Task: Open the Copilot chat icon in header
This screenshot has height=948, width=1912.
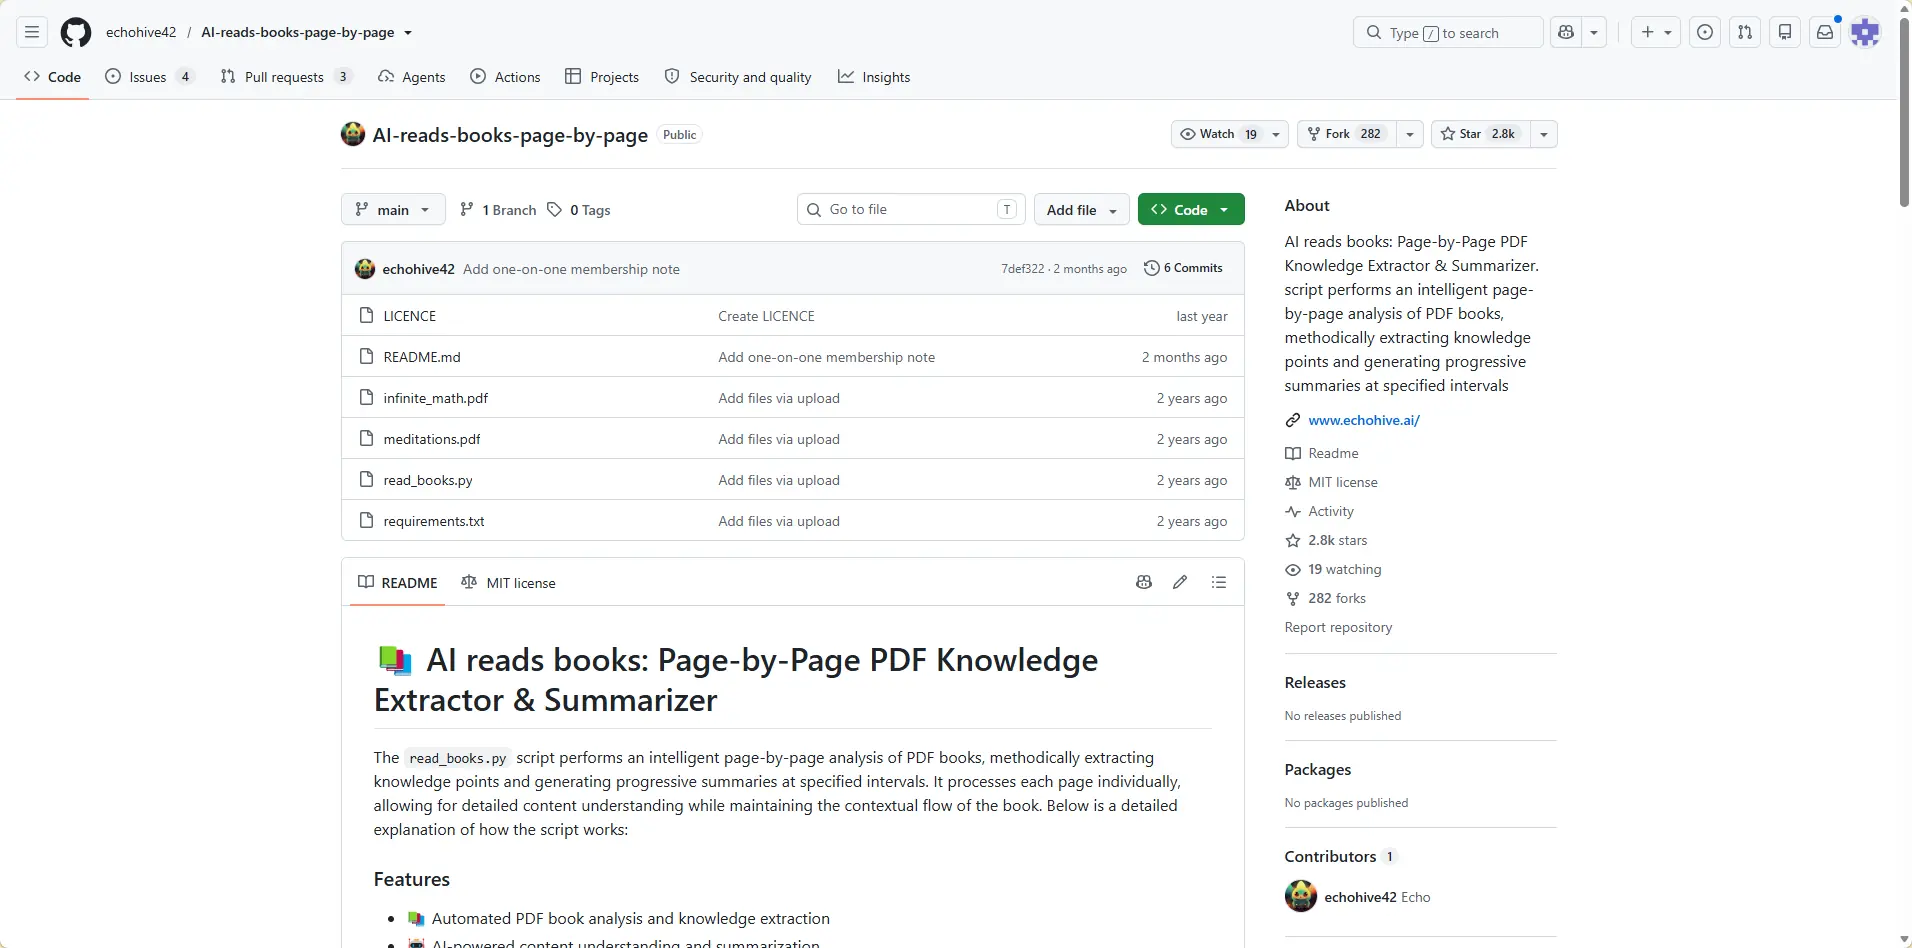Action: click(x=1566, y=32)
